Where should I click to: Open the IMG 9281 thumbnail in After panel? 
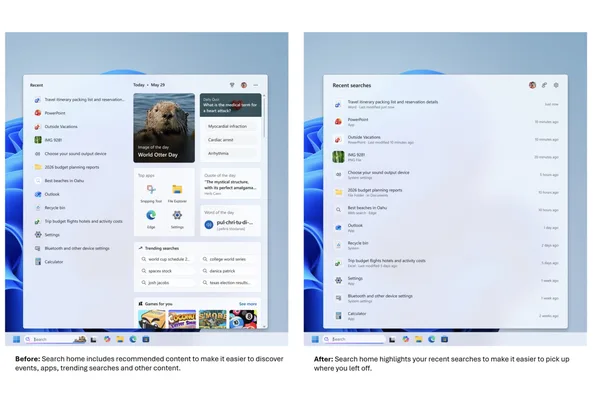pos(338,157)
